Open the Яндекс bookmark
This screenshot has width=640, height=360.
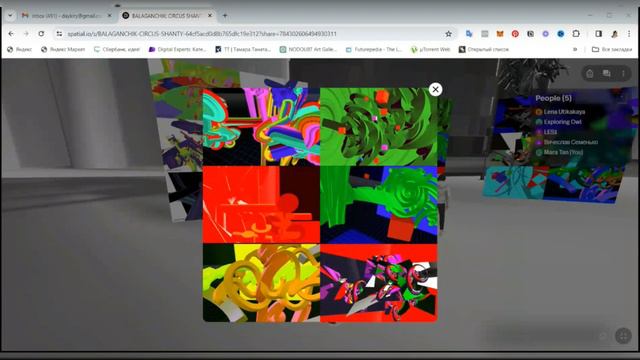pyautogui.click(x=20, y=49)
